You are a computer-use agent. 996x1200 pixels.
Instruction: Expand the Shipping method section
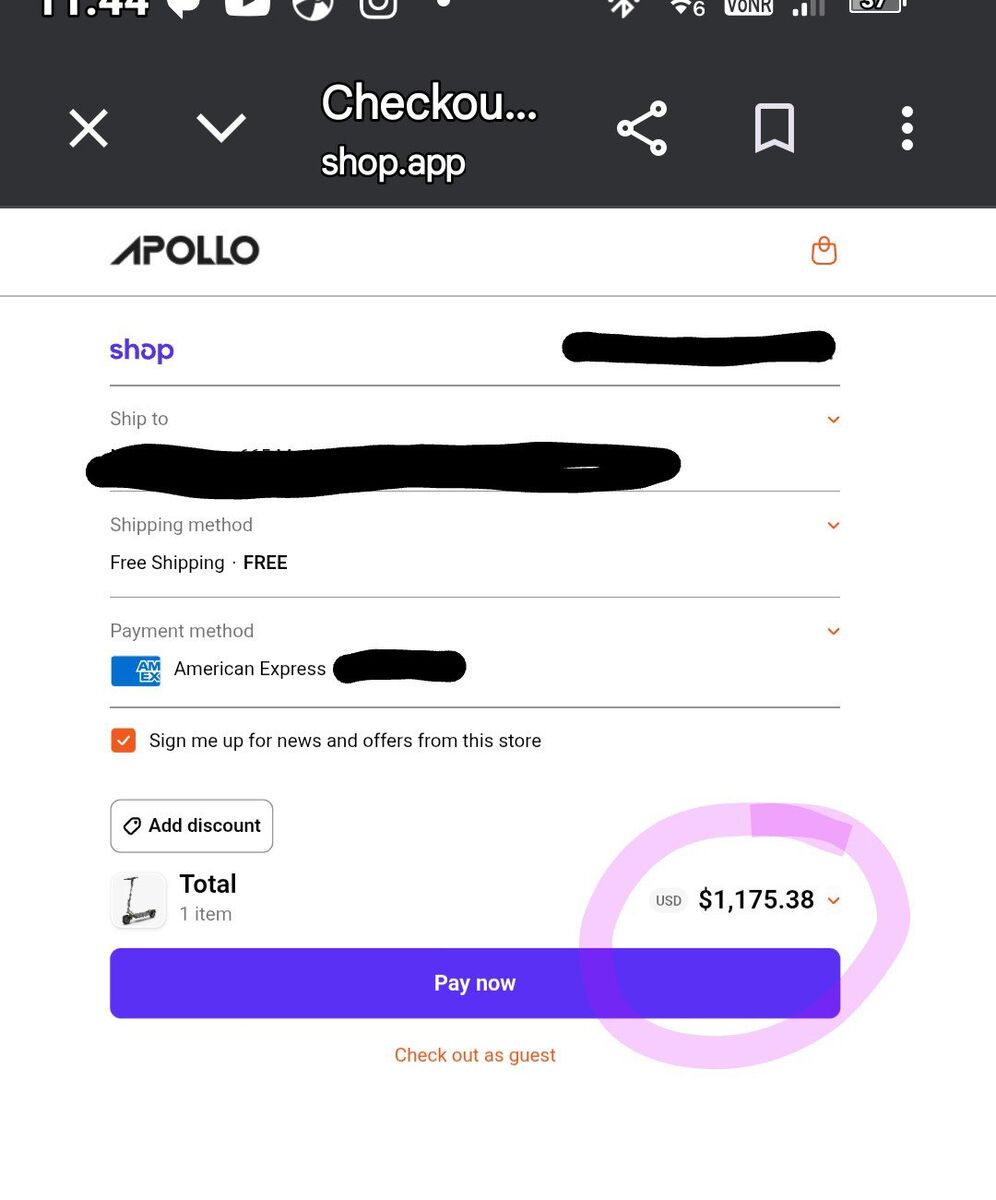pos(833,526)
